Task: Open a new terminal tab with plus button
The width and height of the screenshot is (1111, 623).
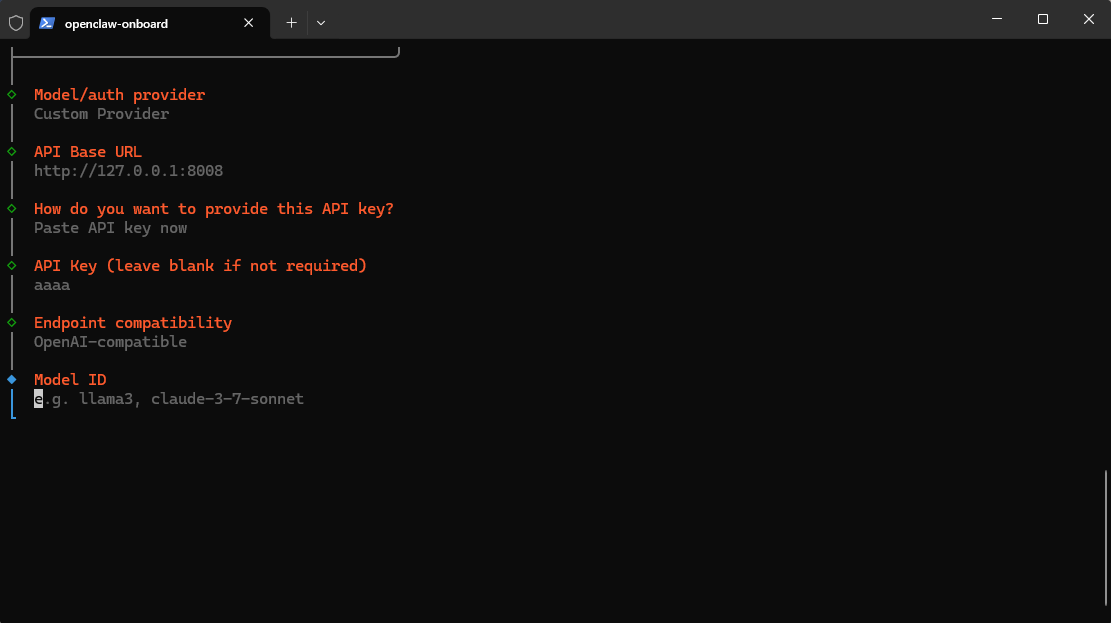Action: [x=291, y=23]
